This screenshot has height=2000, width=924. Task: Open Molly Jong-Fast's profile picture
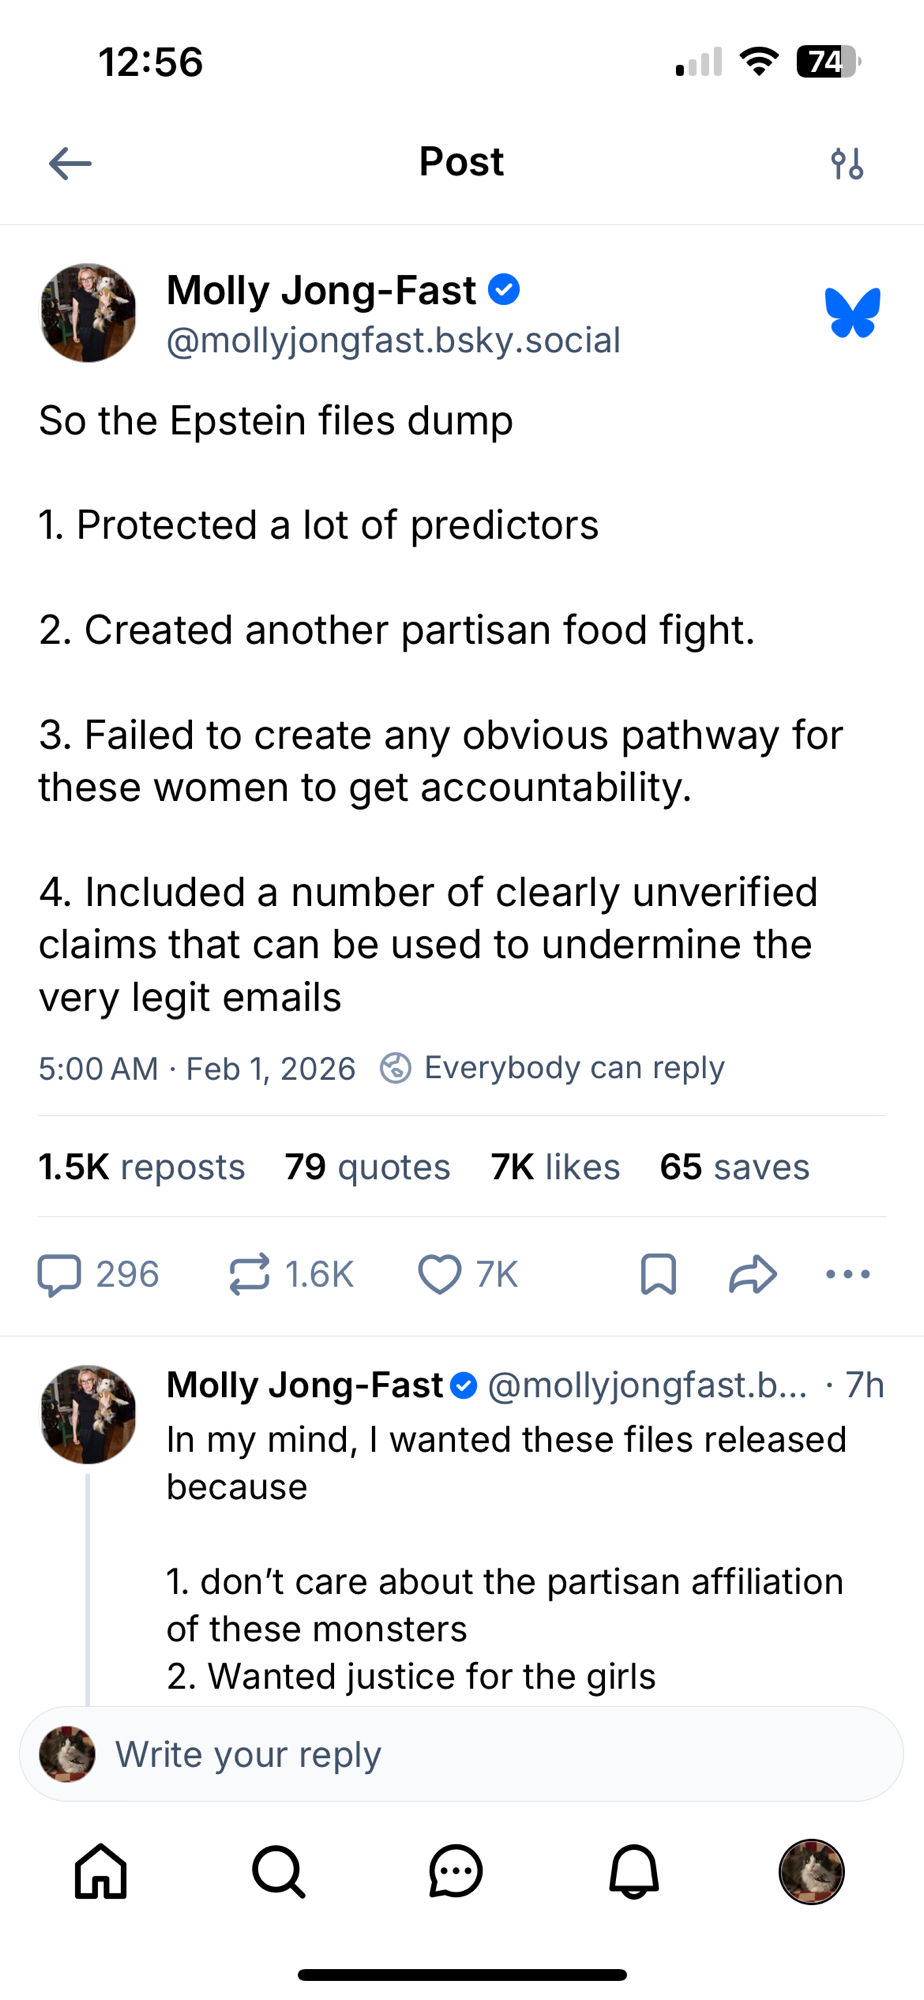[x=88, y=313]
